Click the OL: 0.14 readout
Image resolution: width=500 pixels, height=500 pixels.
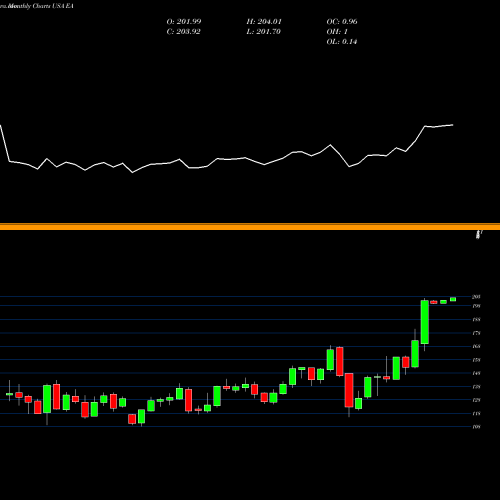point(342,42)
